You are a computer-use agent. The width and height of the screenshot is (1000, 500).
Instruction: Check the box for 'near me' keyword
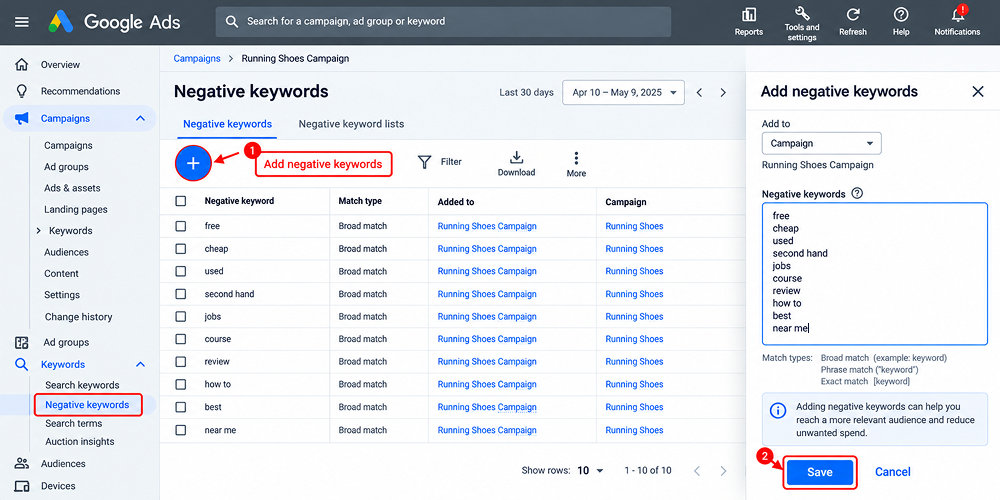click(x=181, y=430)
